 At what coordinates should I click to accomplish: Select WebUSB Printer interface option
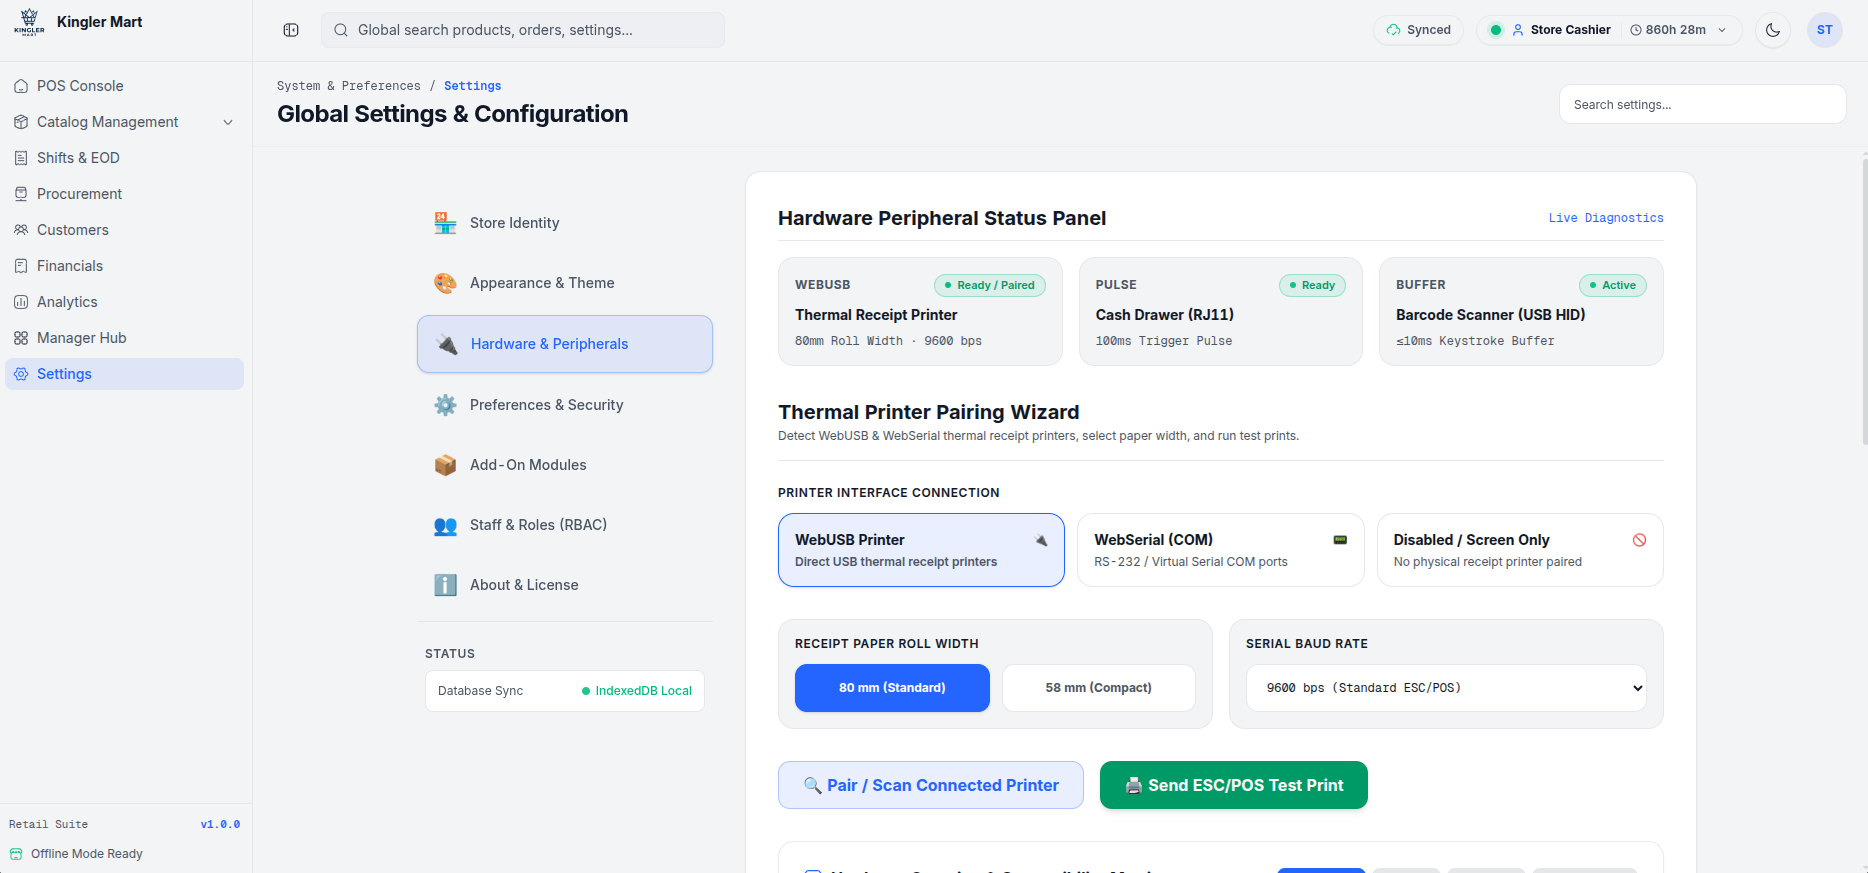(921, 550)
